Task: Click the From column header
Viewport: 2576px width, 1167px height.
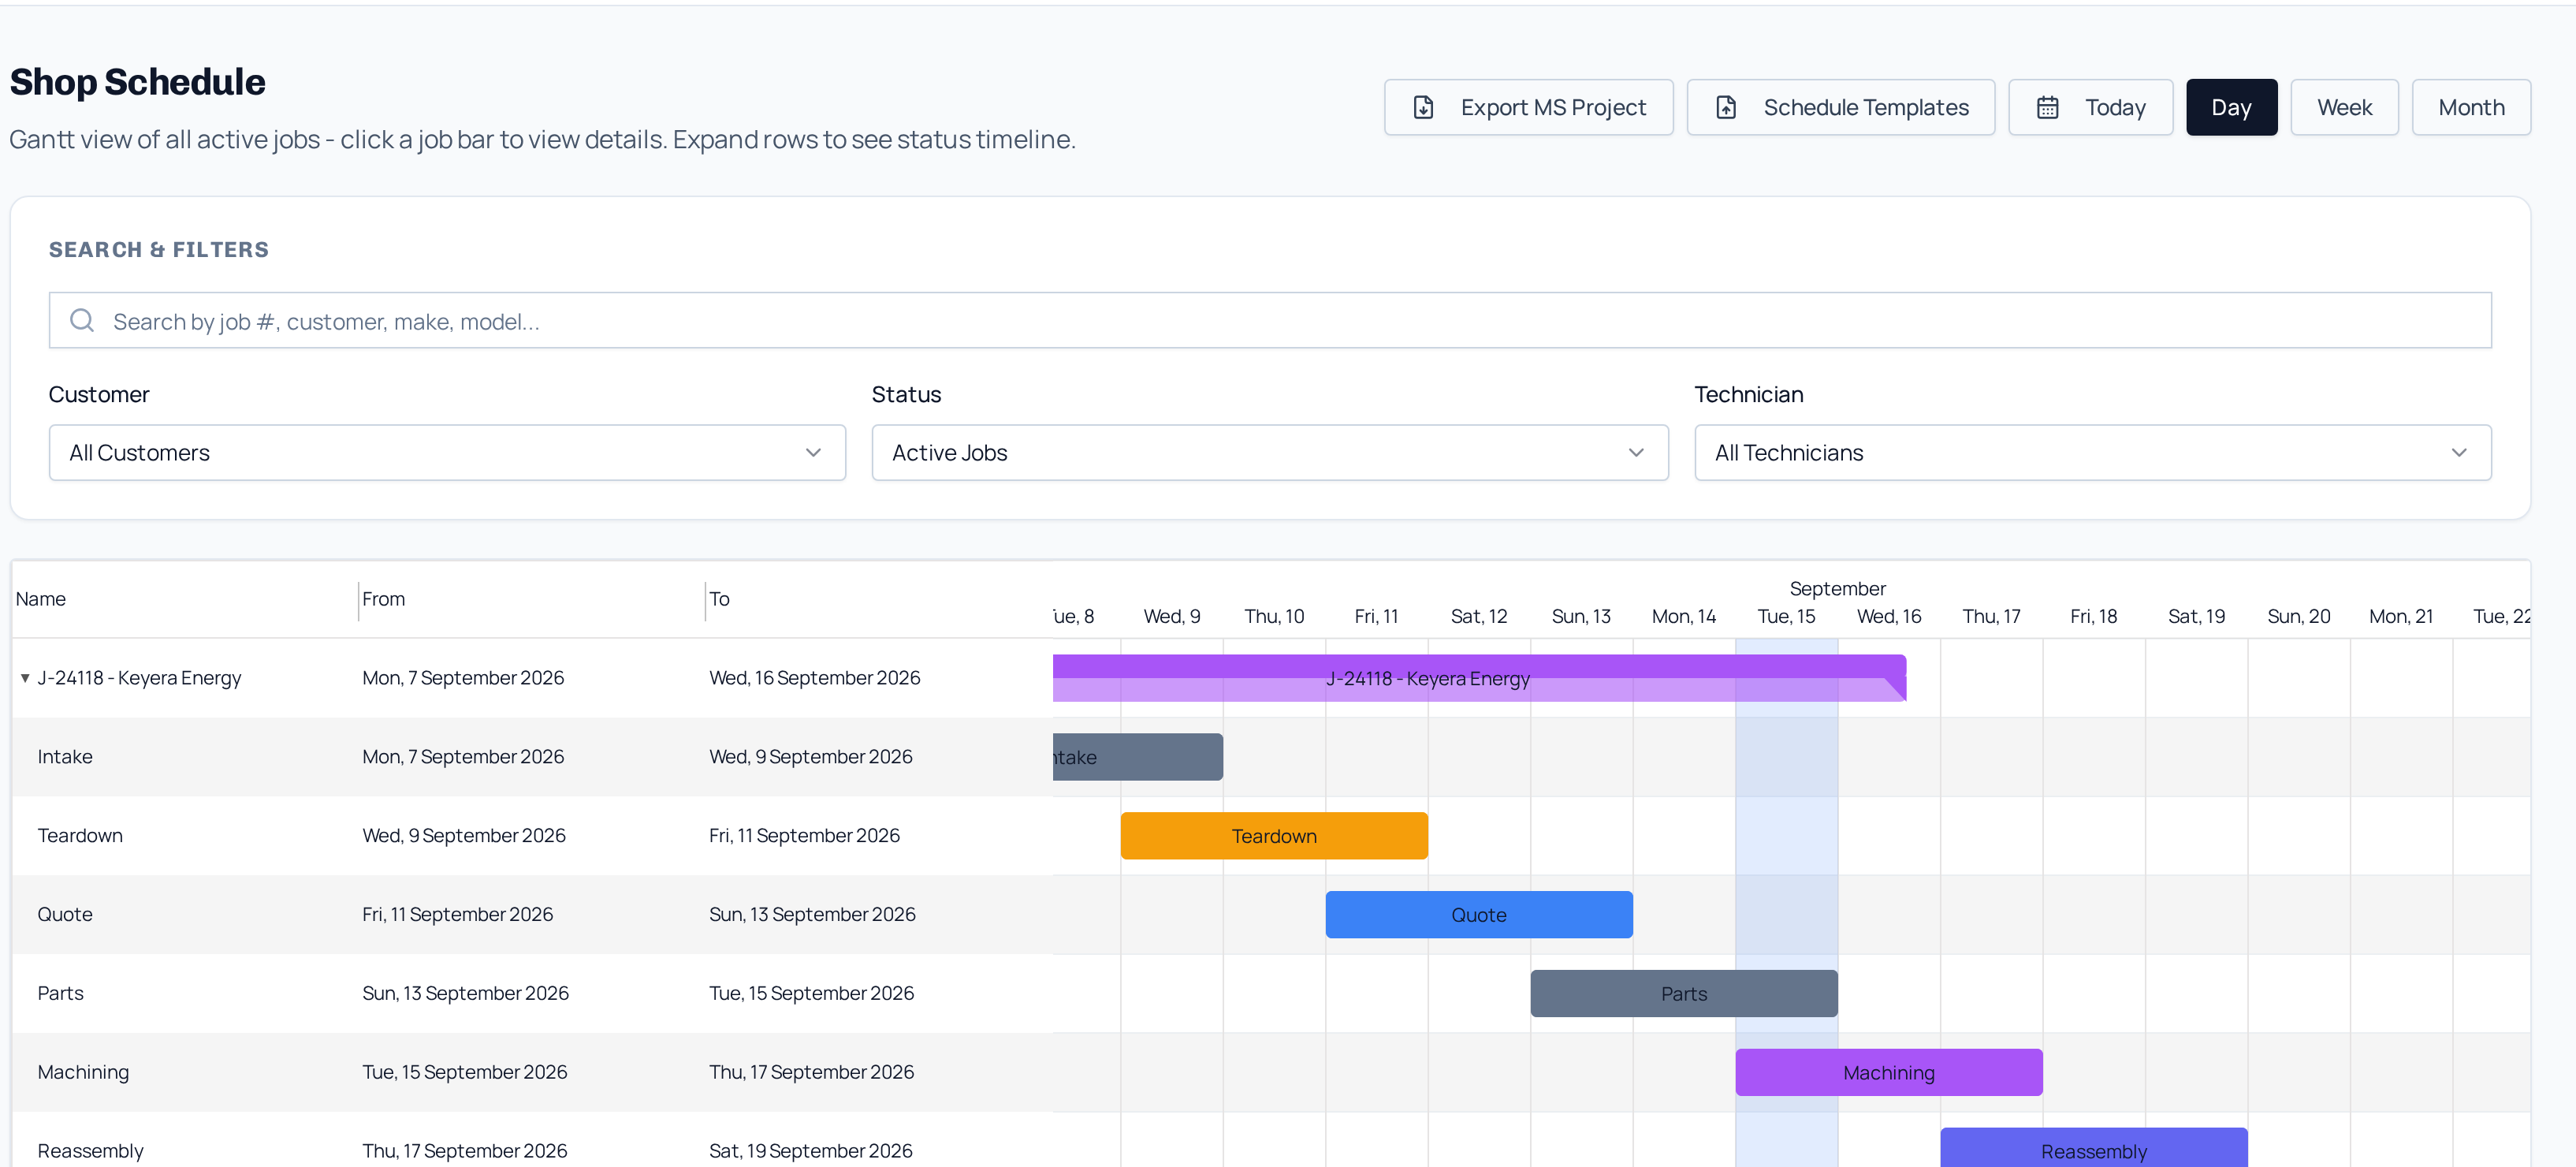Action: [x=384, y=599]
